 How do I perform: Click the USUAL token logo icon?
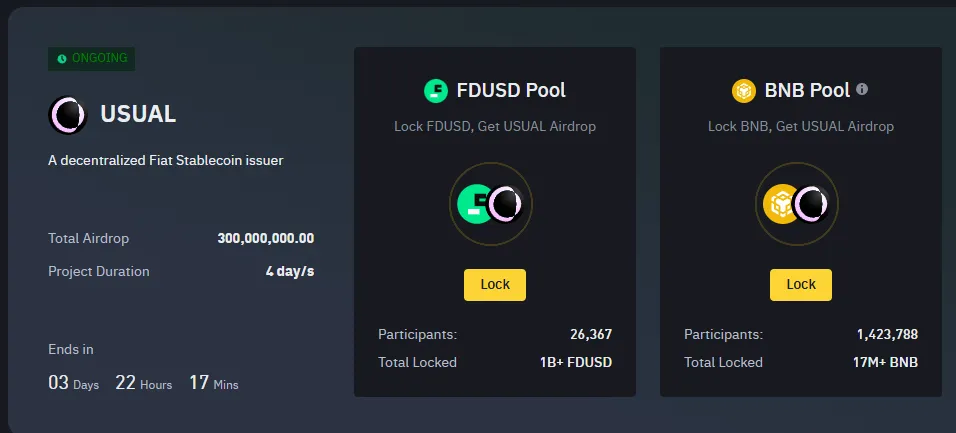point(68,115)
